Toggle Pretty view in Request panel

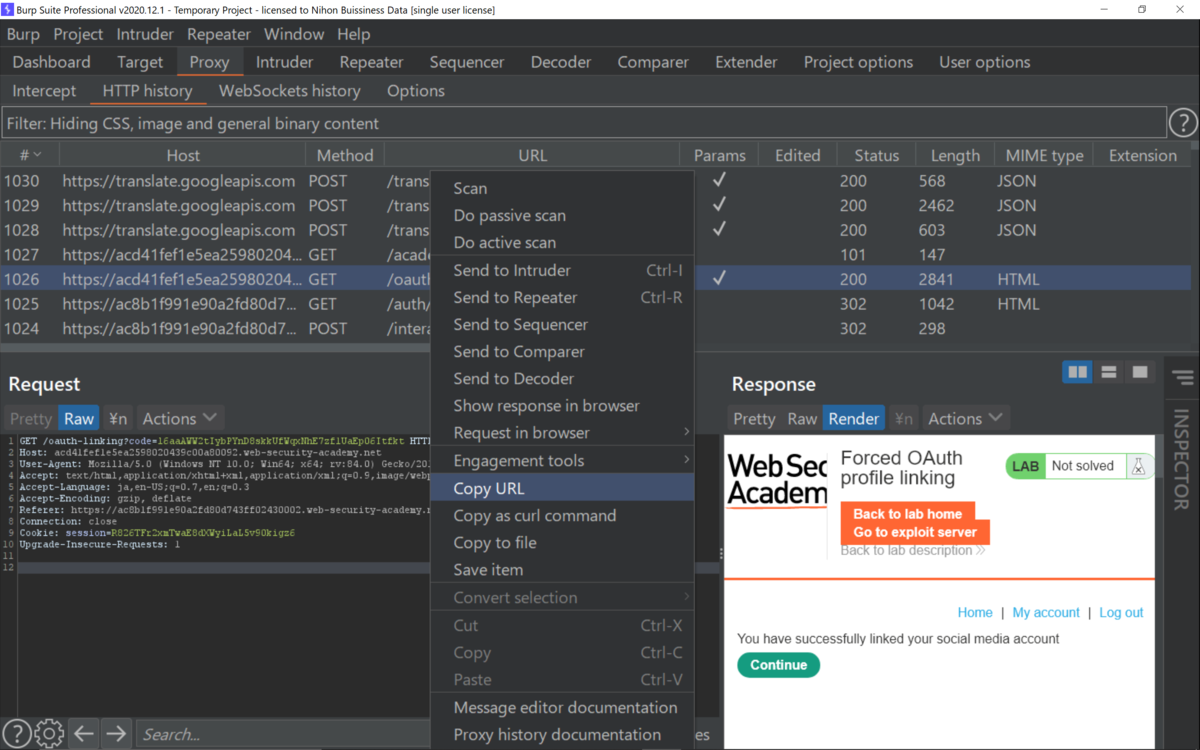[x=30, y=418]
